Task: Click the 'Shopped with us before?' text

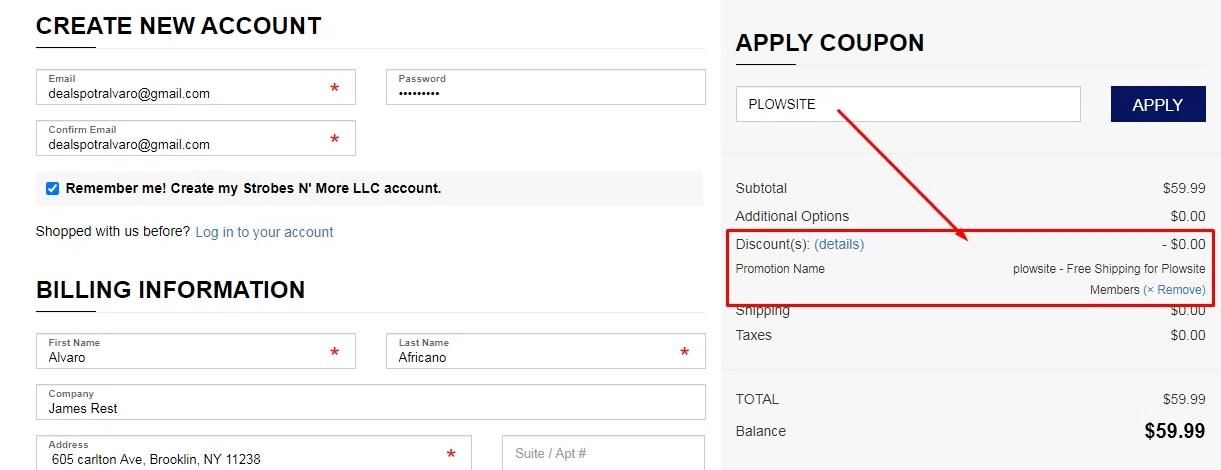Action: [112, 232]
